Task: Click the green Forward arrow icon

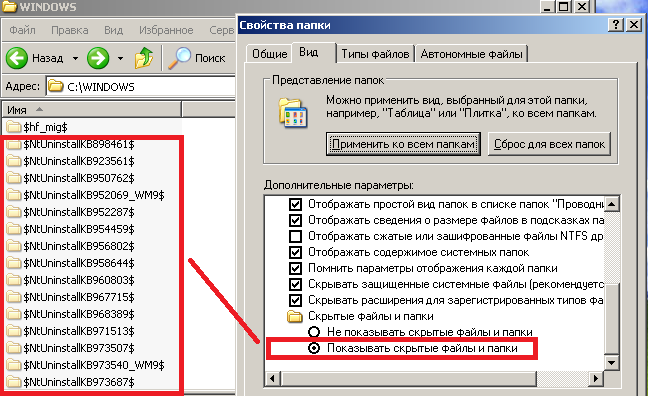Action: (x=98, y=58)
